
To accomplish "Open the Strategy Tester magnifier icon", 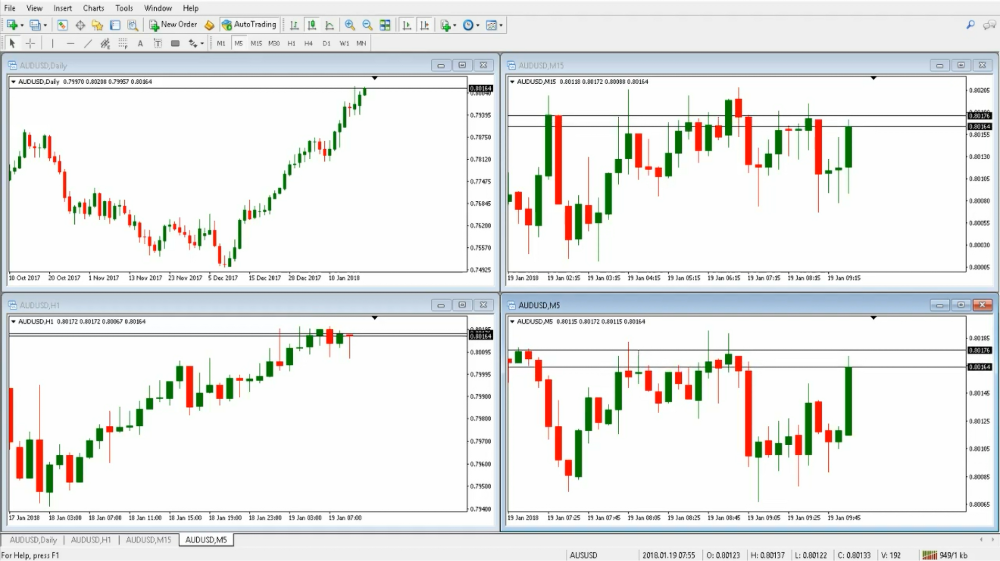I will [x=133, y=25].
